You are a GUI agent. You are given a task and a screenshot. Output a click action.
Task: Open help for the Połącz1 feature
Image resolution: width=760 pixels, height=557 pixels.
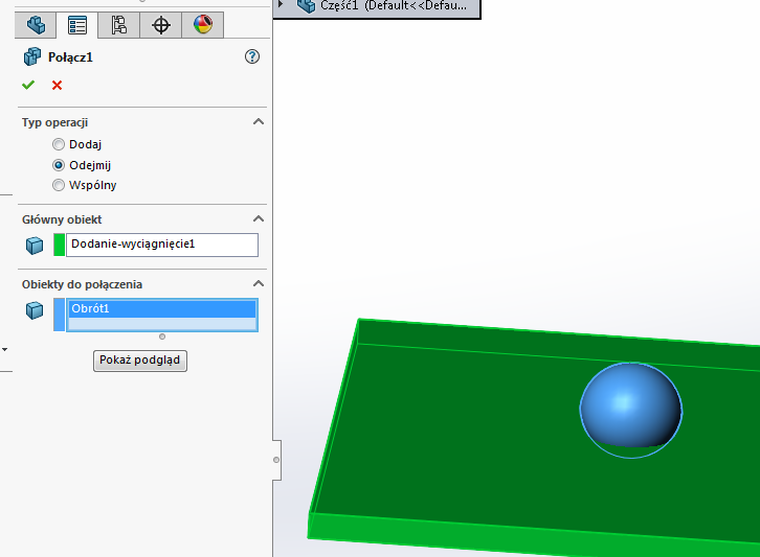pos(252,57)
